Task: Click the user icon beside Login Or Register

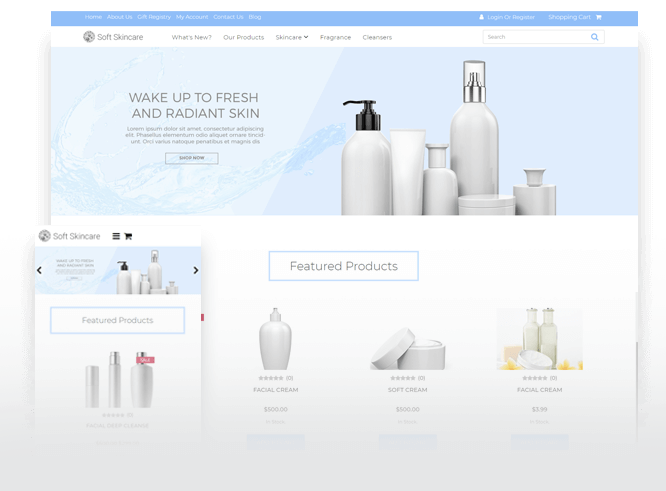Action: click(481, 17)
